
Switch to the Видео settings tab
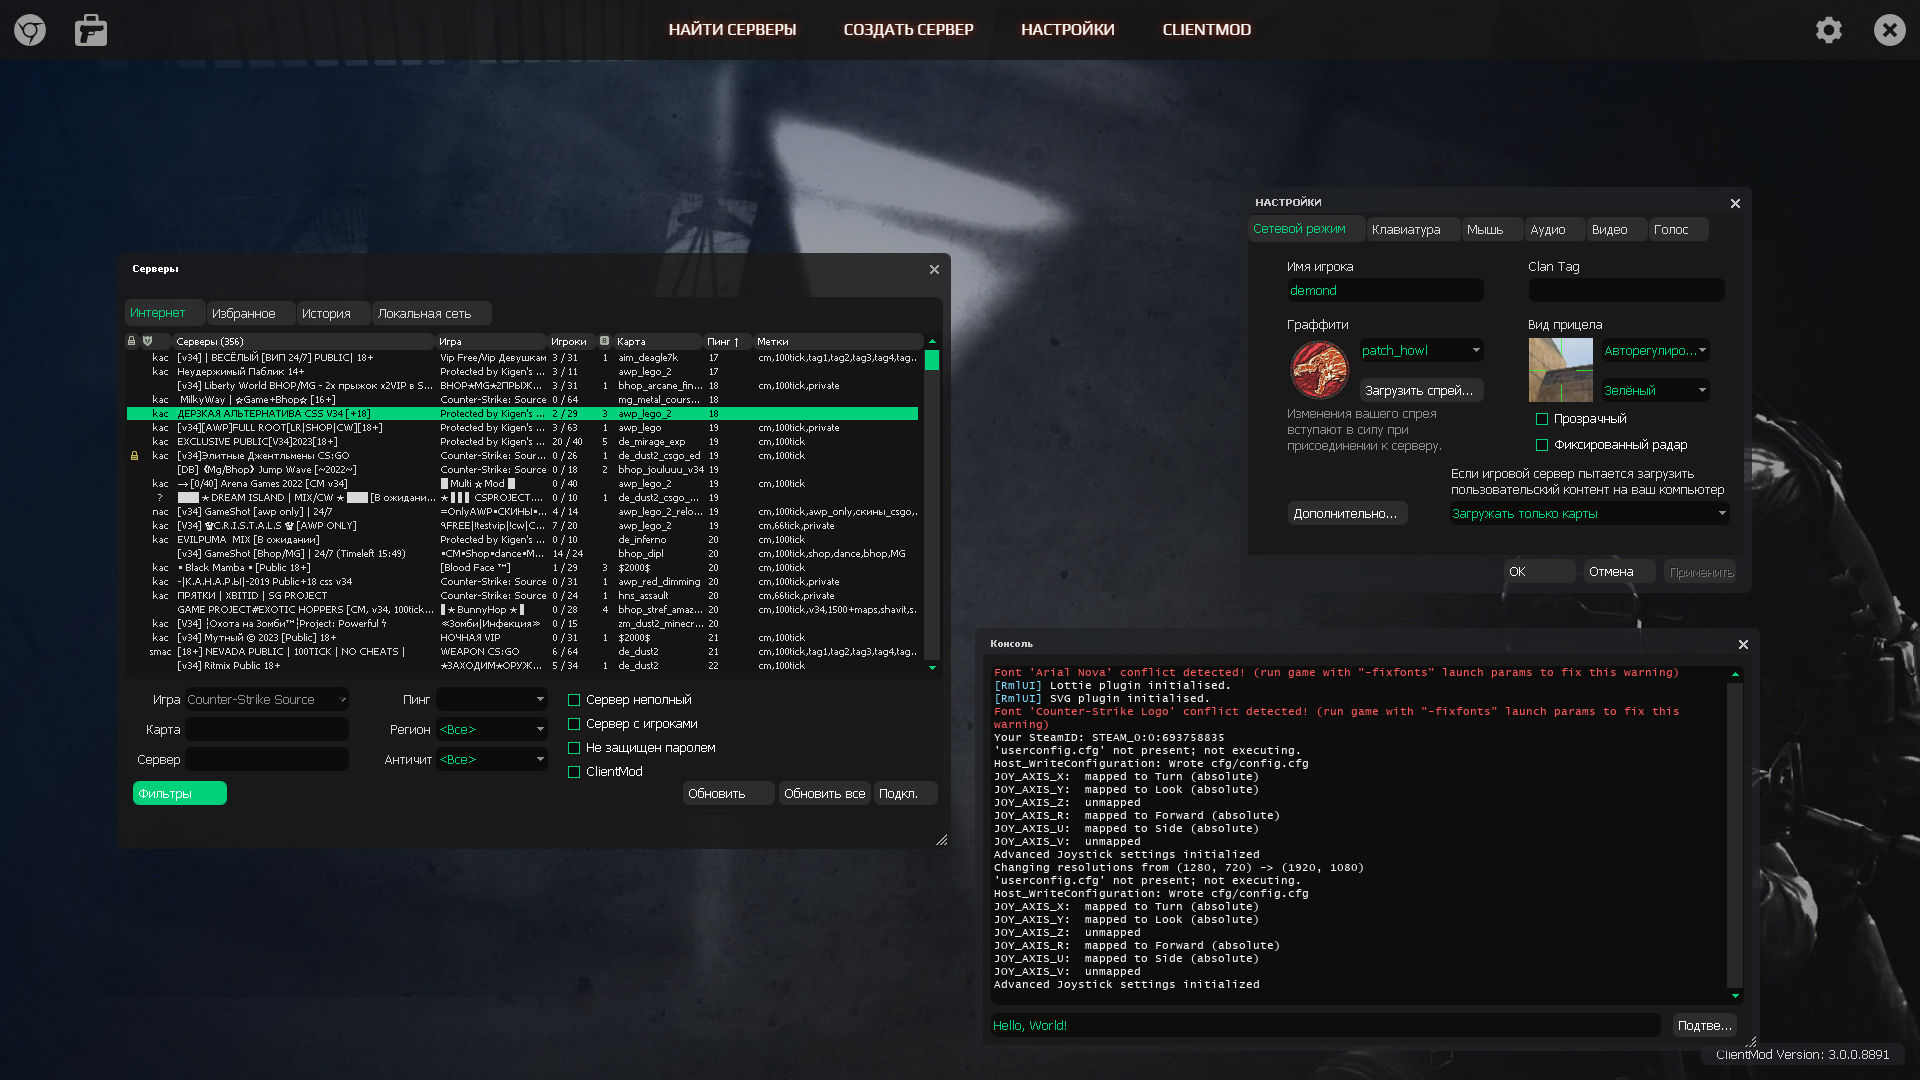(1616, 229)
